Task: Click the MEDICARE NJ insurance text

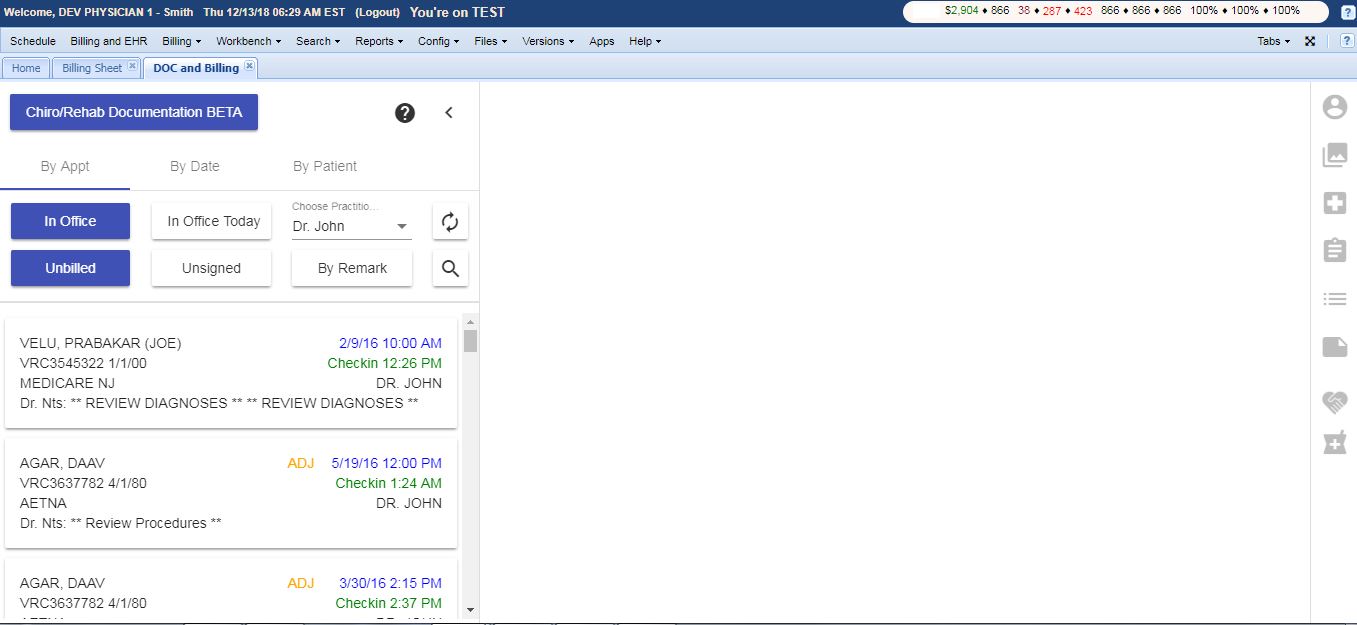Action: (67, 383)
